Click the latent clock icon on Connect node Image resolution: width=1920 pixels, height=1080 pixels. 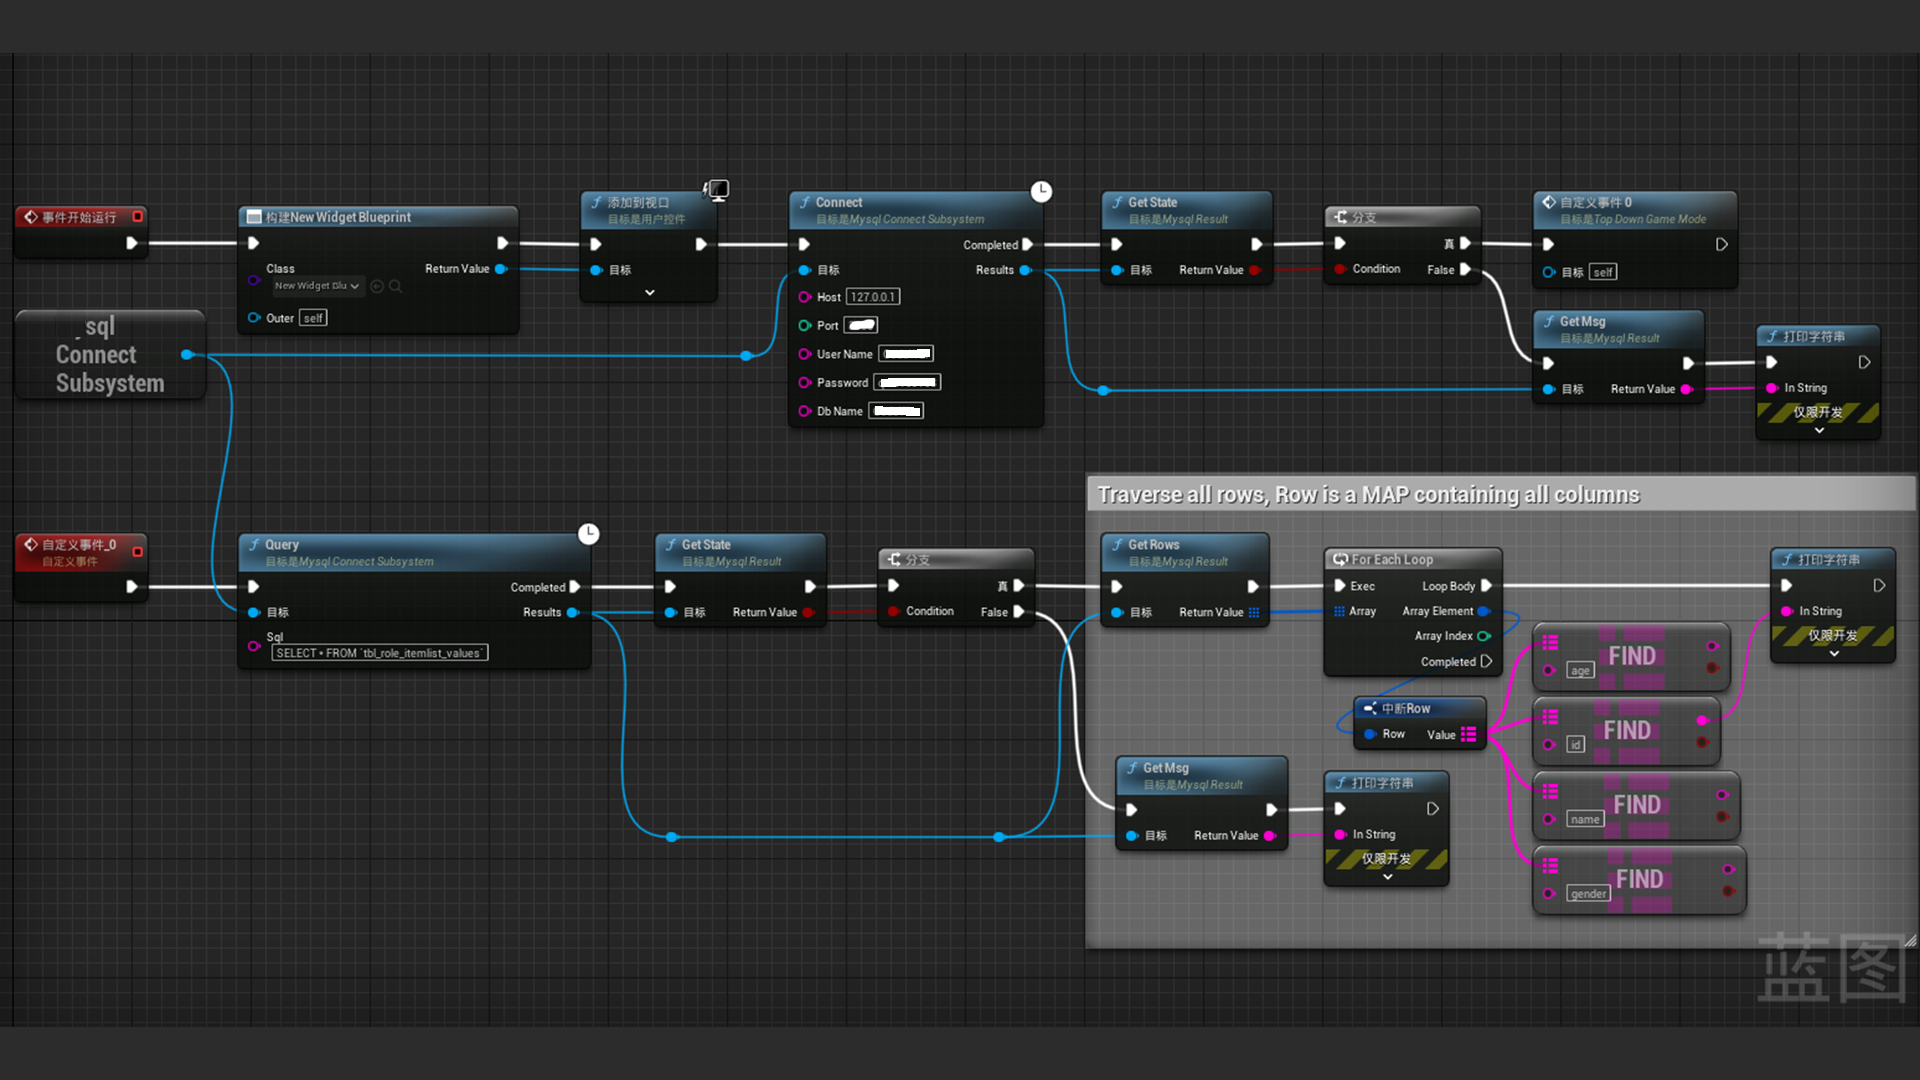[1041, 191]
